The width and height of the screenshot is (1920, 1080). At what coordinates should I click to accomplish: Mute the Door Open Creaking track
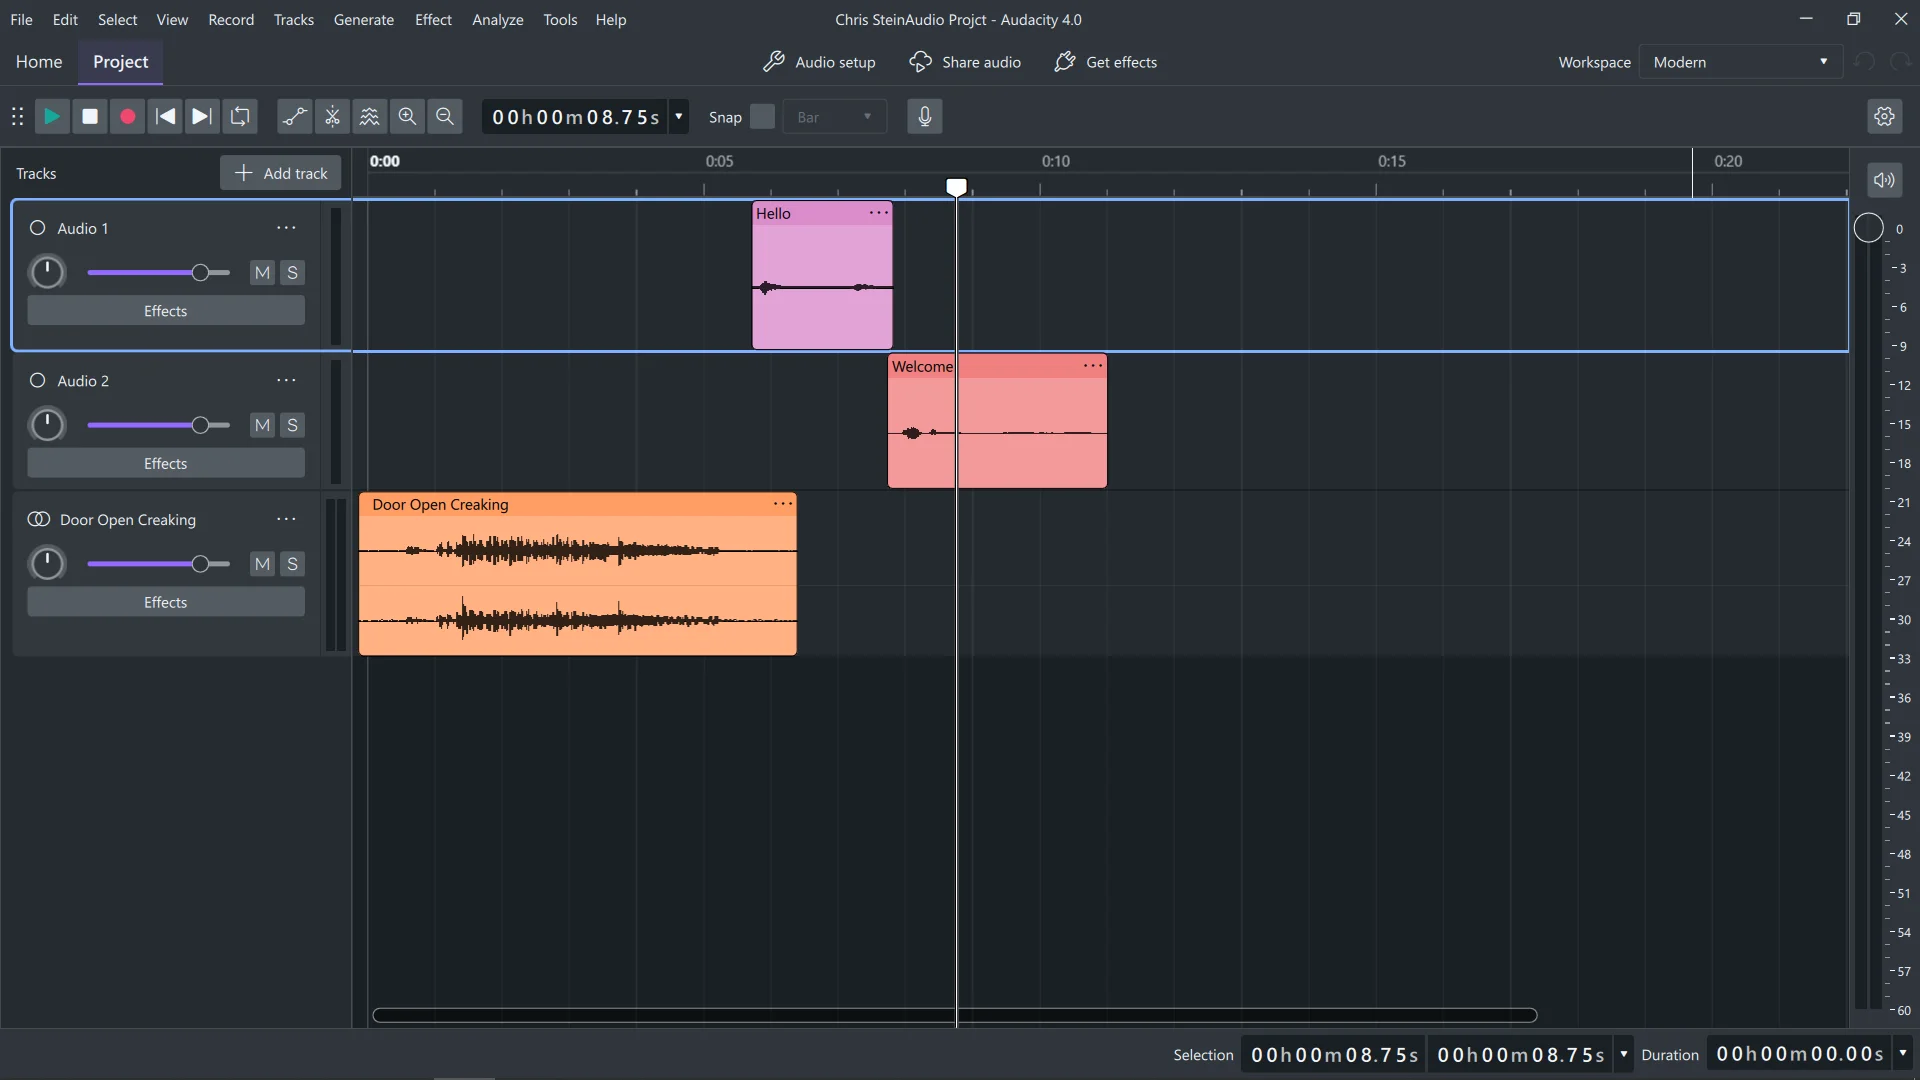(x=262, y=564)
